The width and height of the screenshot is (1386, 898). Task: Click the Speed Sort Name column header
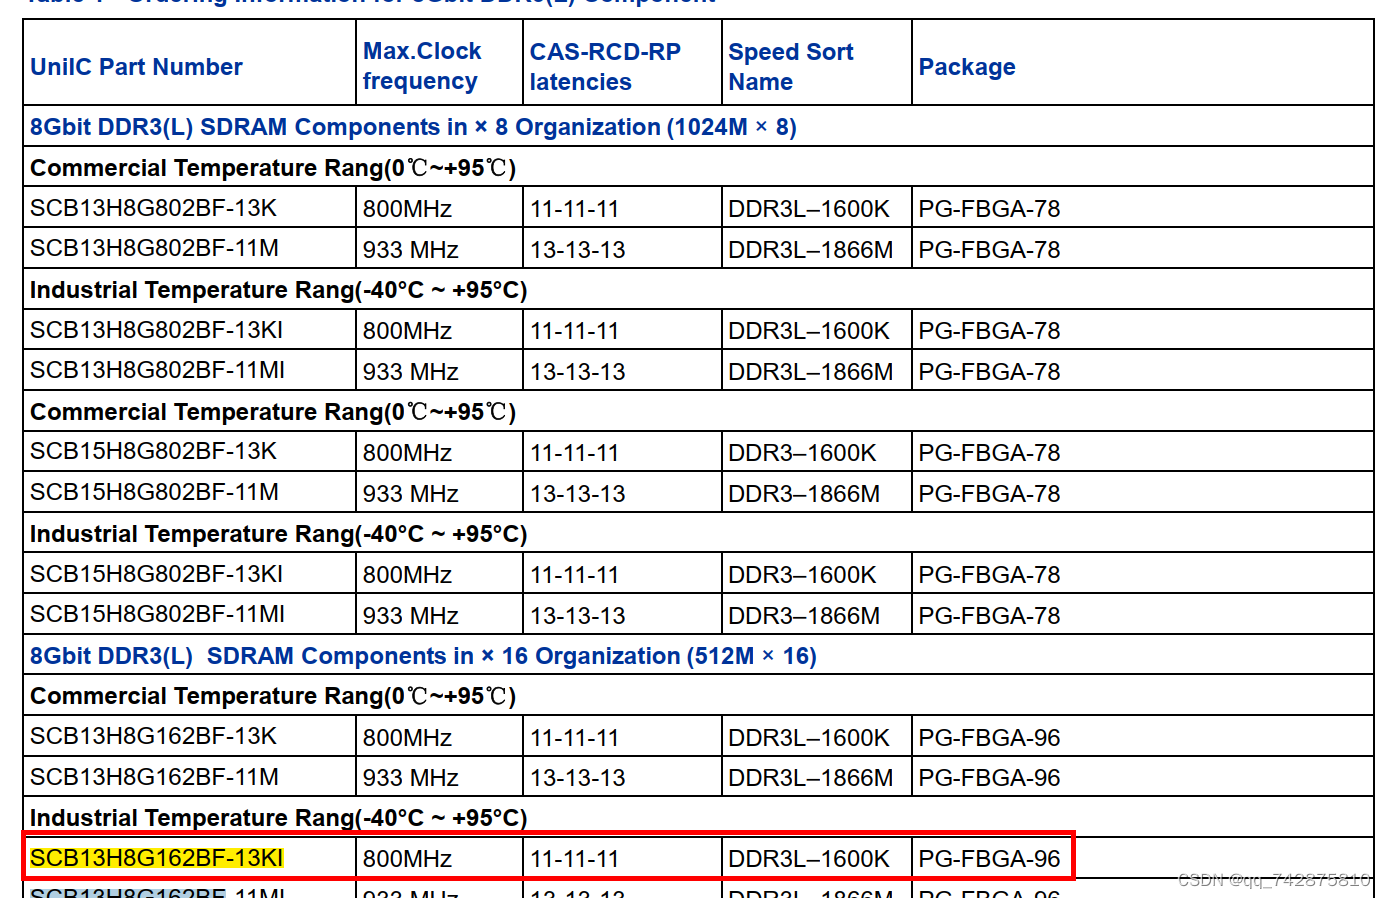(x=790, y=67)
